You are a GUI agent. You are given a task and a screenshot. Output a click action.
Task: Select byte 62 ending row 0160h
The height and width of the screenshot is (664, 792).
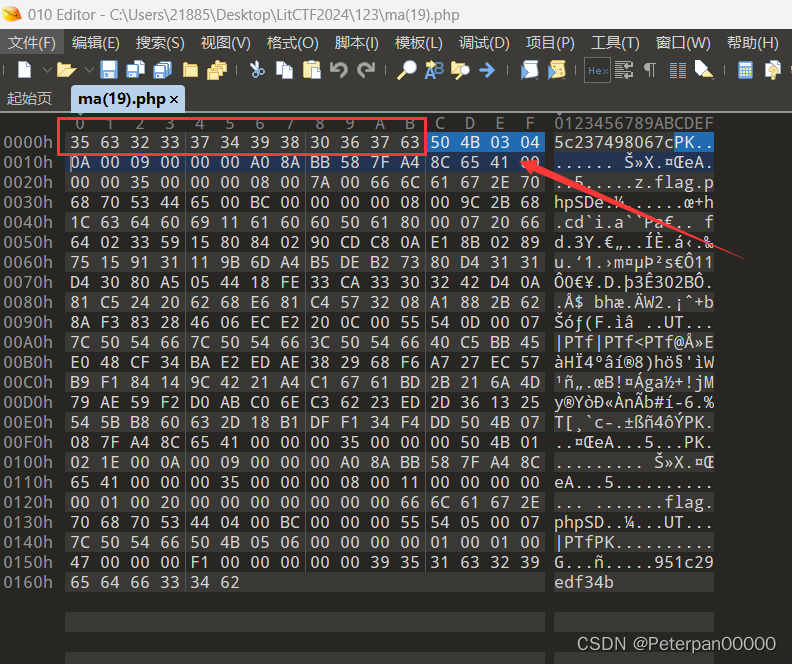click(230, 582)
